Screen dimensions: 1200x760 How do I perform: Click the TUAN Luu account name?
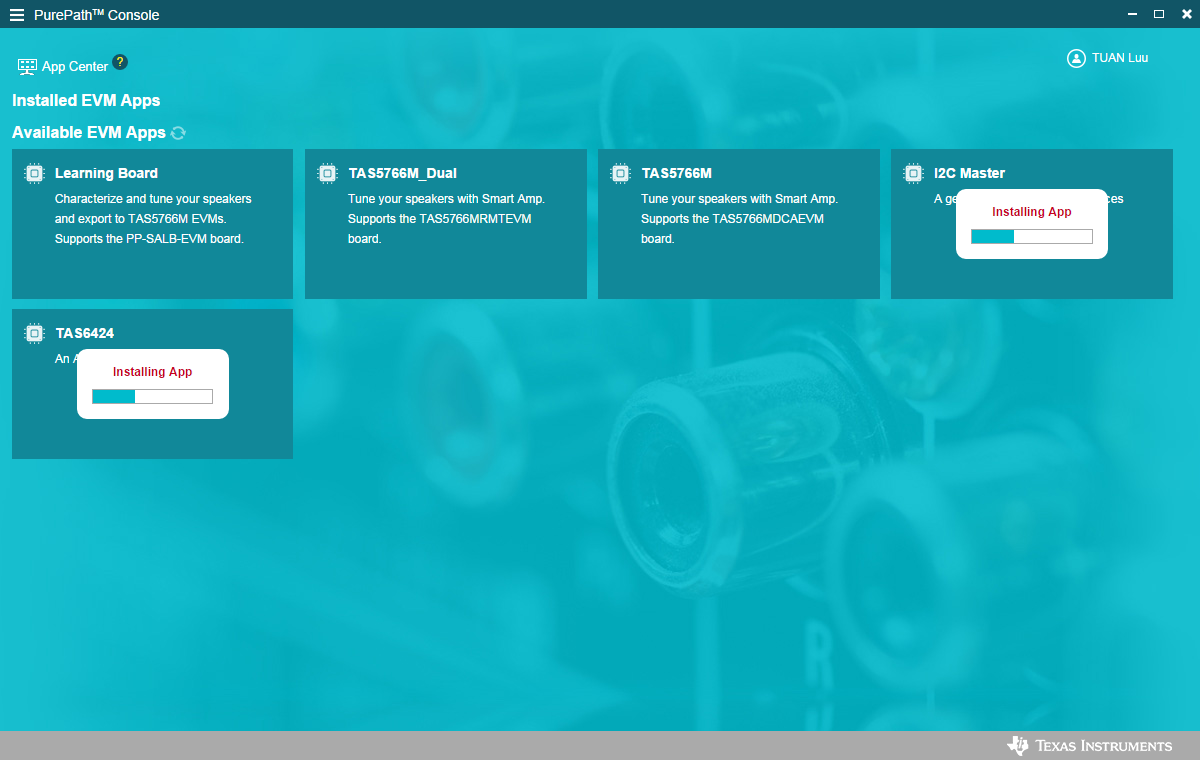1120,58
